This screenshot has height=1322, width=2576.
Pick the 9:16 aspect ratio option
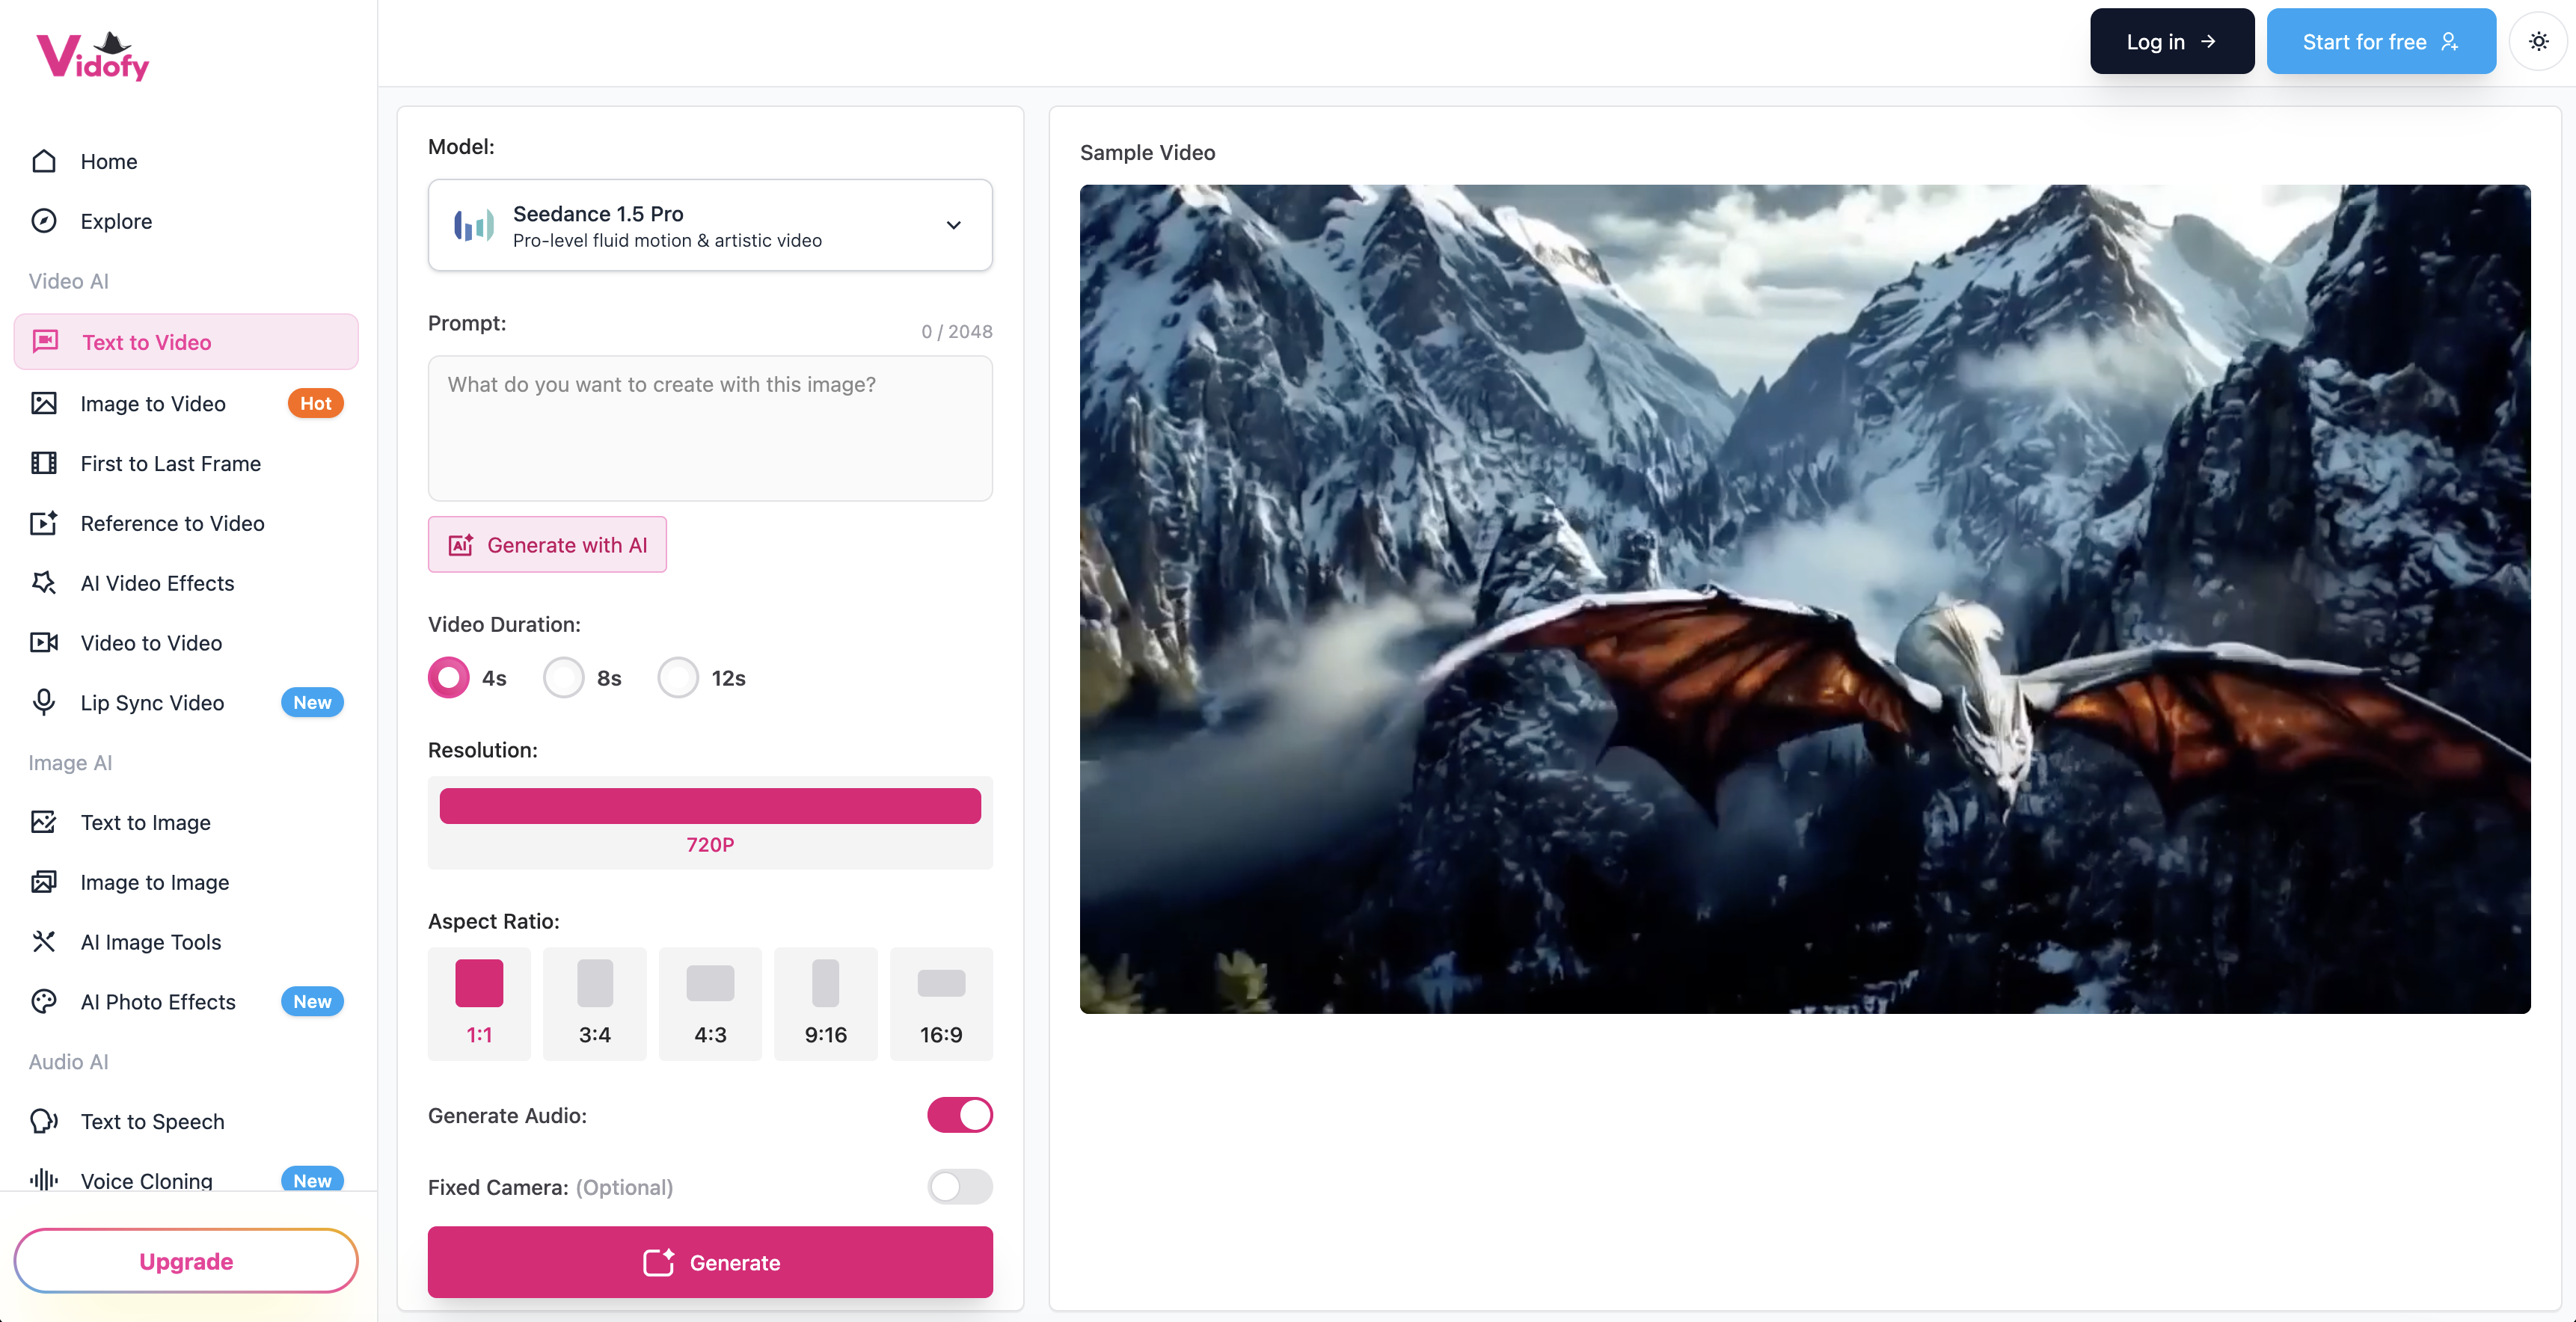(825, 1003)
